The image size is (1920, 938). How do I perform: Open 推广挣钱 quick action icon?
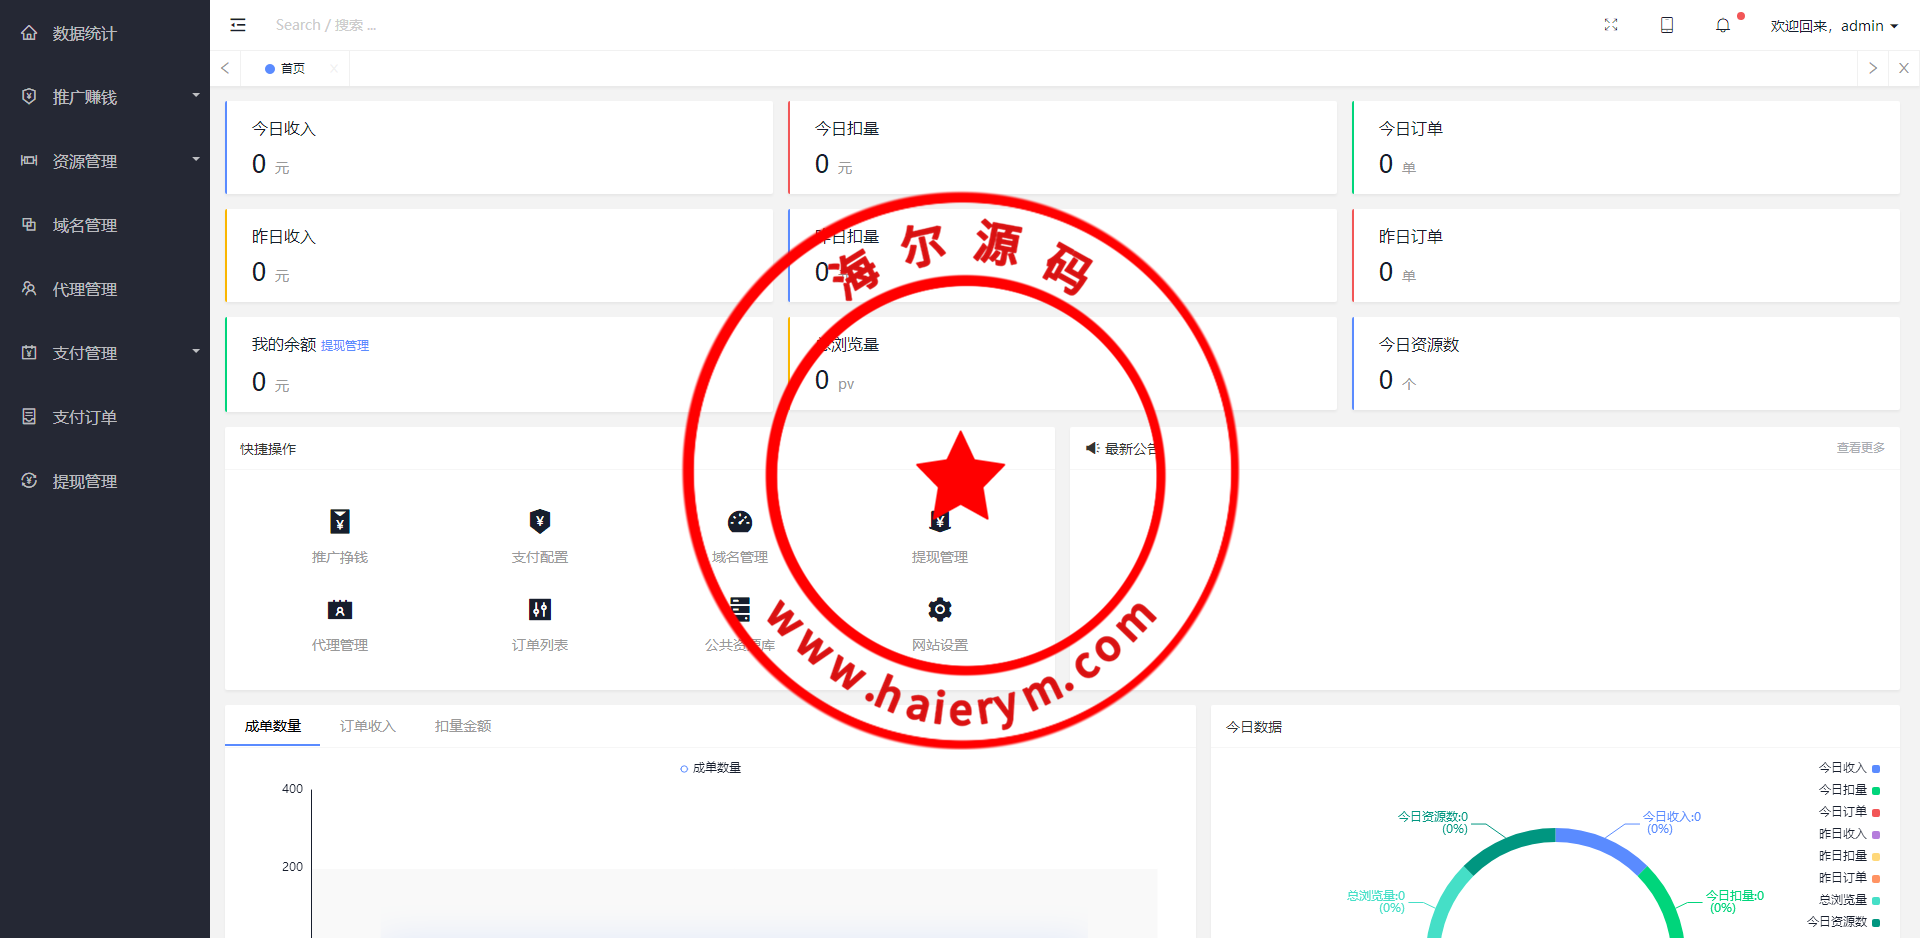(340, 522)
